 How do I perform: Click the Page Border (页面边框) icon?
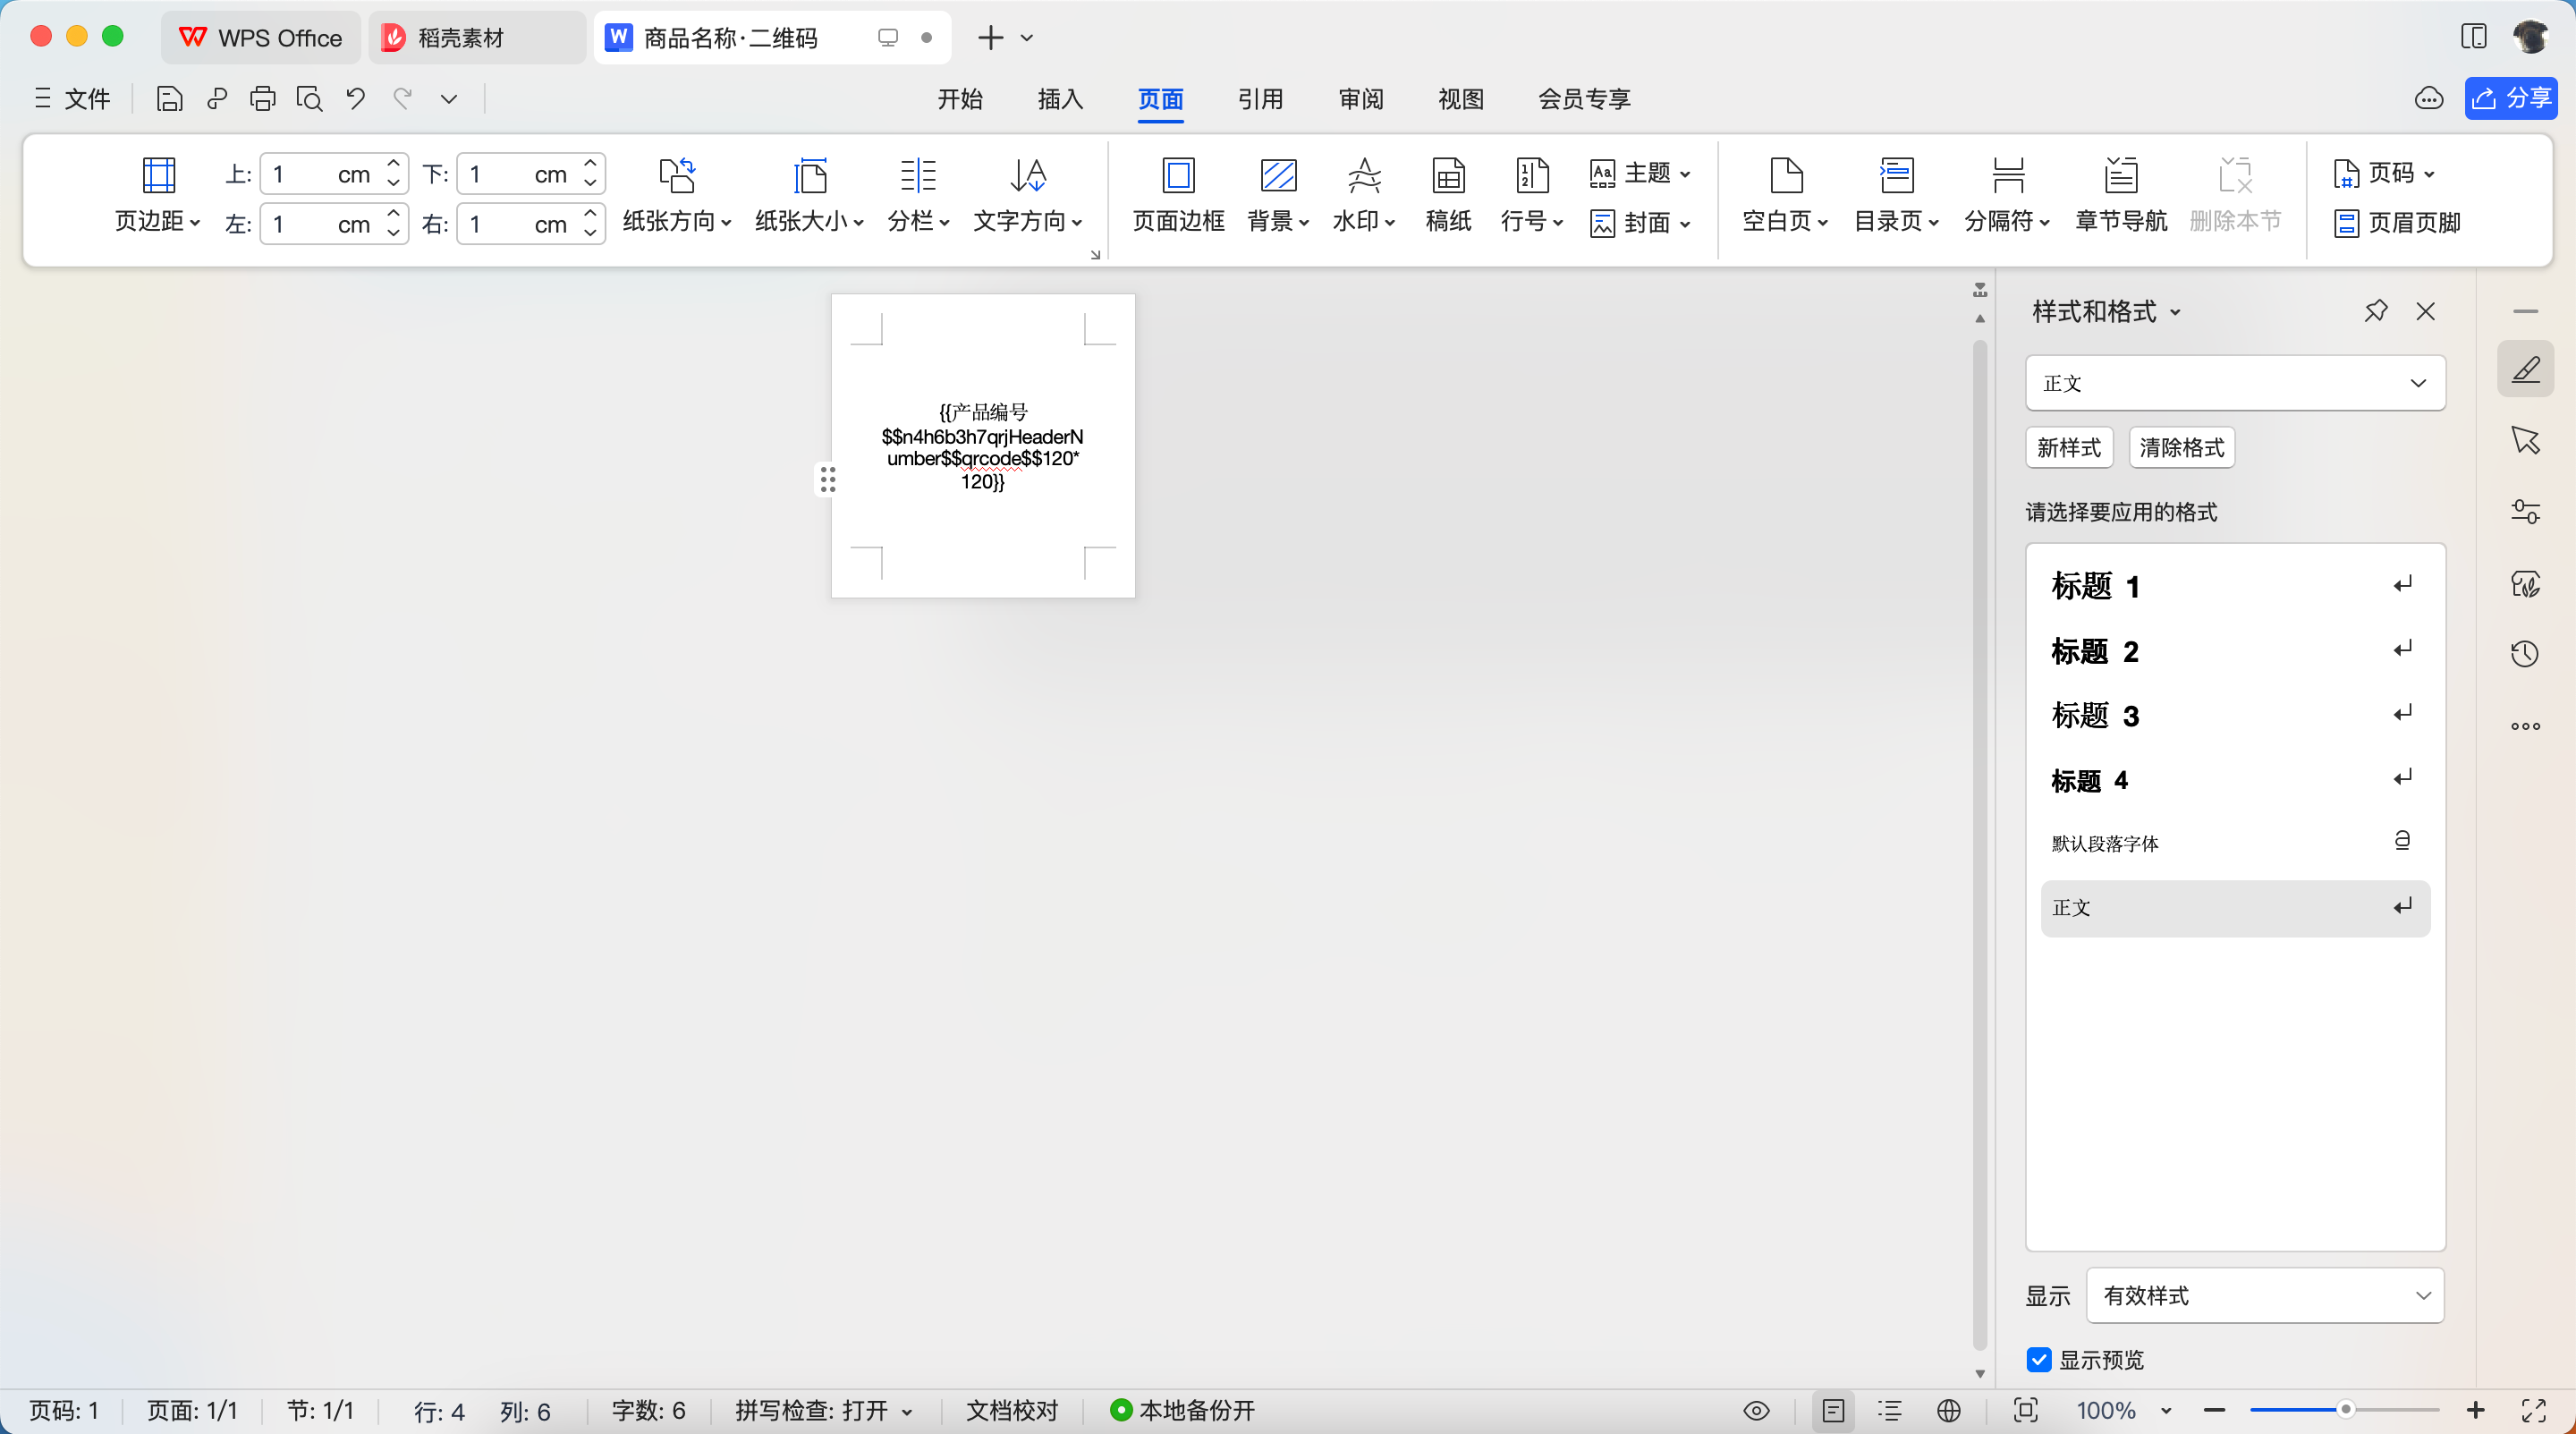1178,176
